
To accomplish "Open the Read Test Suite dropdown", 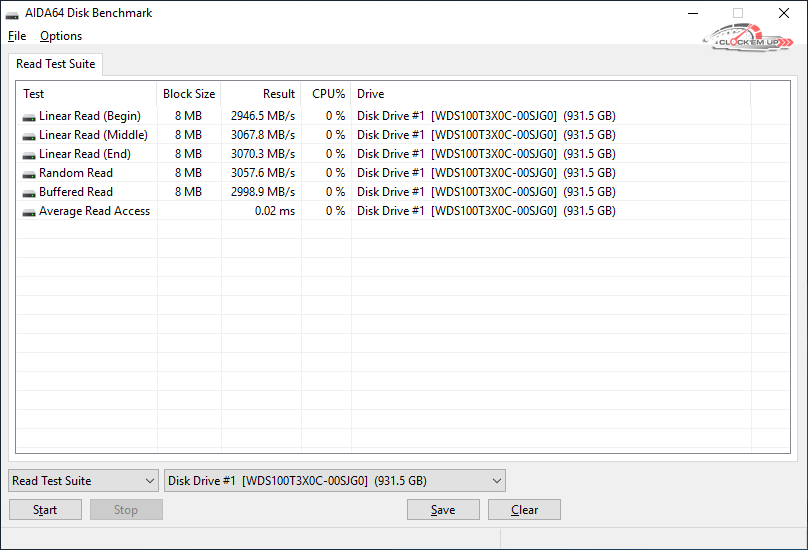I will 83,481.
